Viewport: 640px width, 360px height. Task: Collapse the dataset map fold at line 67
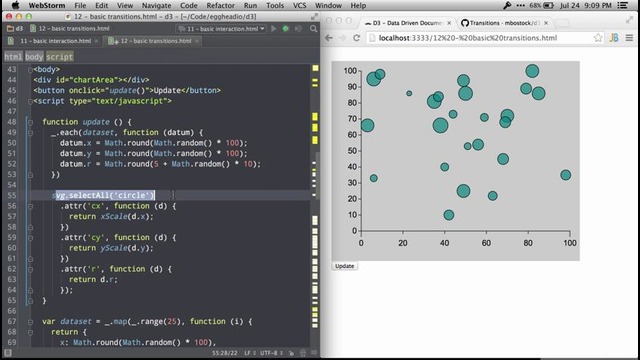30,322
